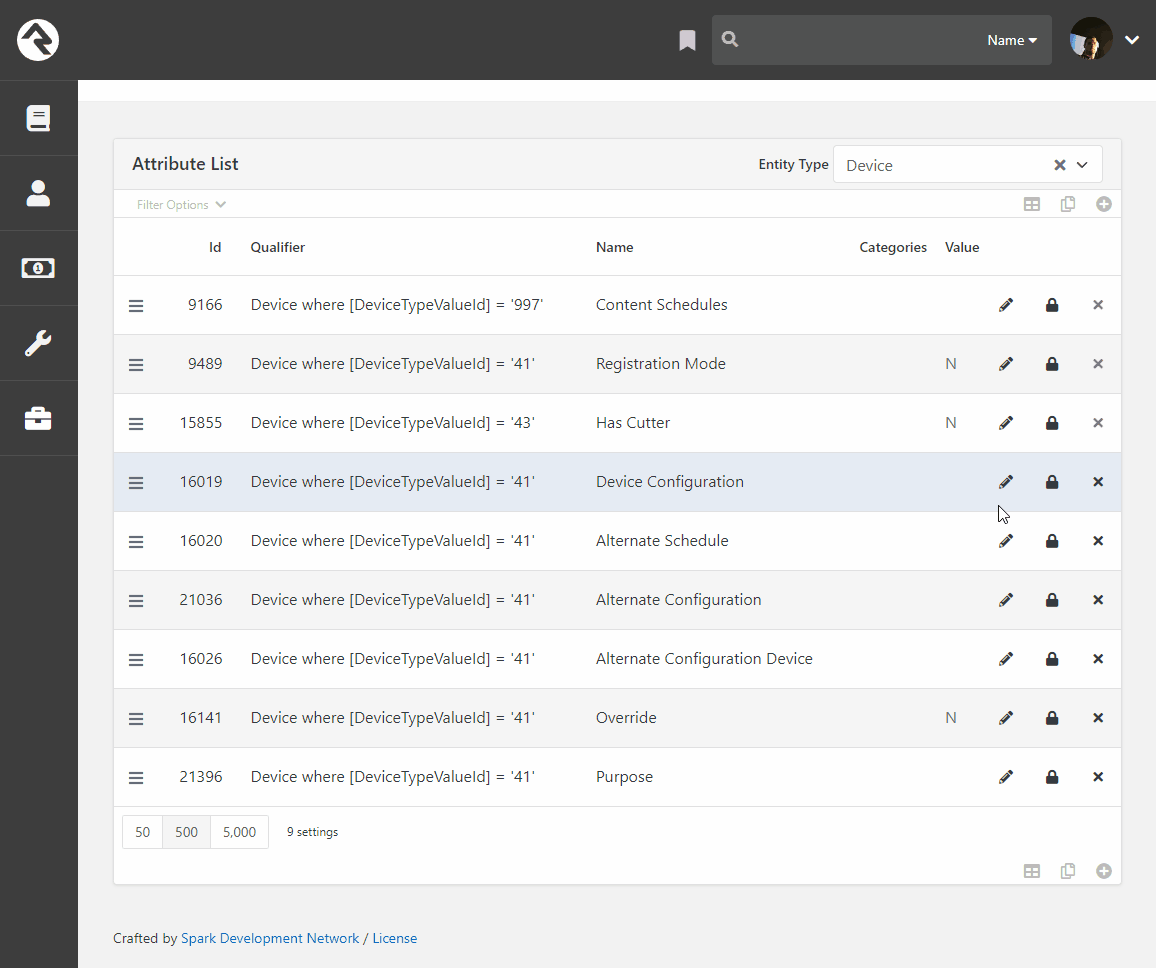This screenshot has height=968, width=1156.
Task: Grab reorder handle for Content Schedules row
Action: (x=136, y=305)
